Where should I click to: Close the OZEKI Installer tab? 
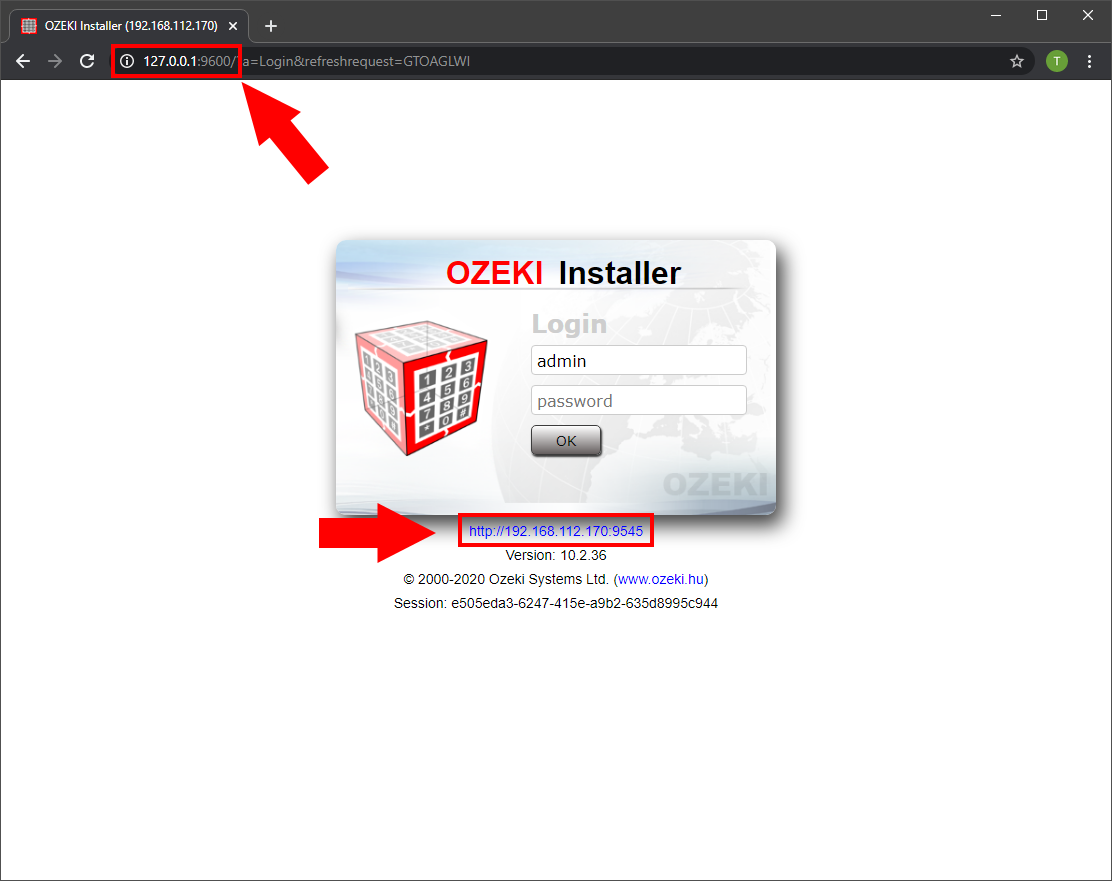233,26
